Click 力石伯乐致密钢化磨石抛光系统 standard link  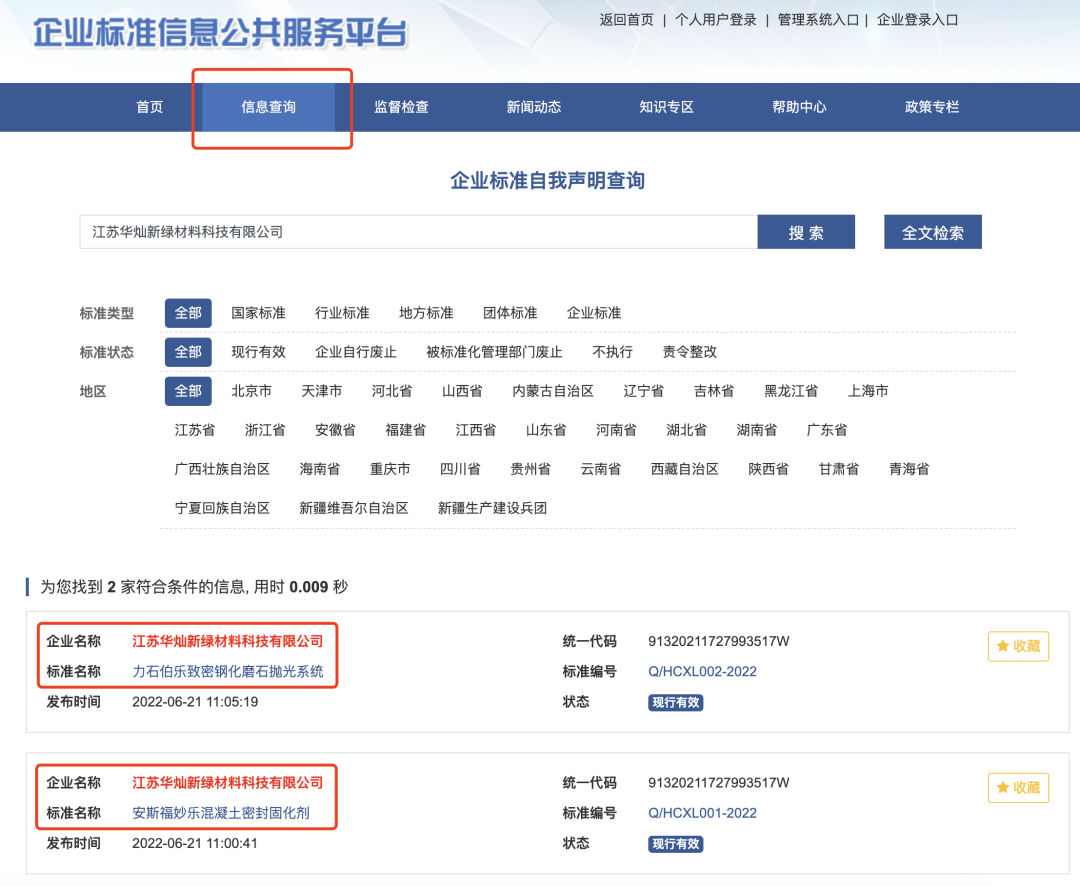[x=228, y=672]
